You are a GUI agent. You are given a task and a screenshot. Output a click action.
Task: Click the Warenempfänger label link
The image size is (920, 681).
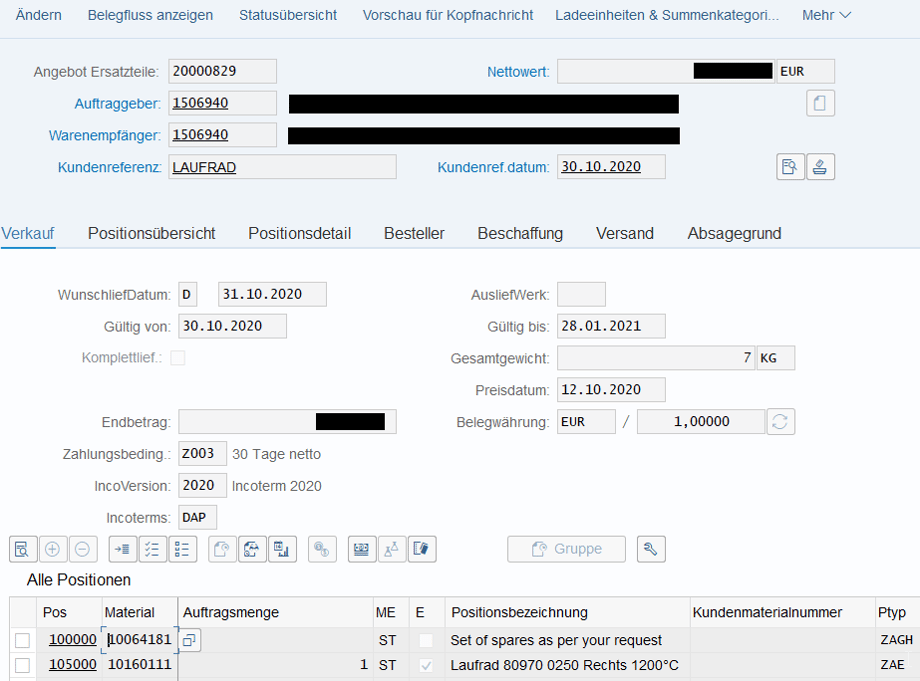click(104, 135)
